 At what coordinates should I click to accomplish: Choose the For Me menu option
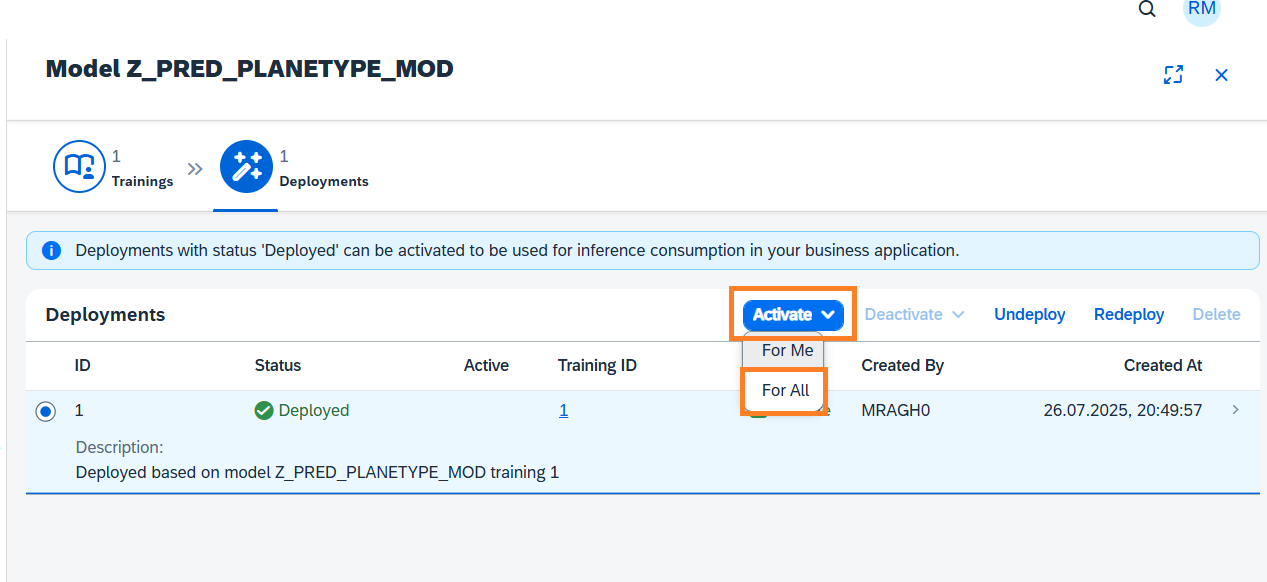pyautogui.click(x=787, y=351)
